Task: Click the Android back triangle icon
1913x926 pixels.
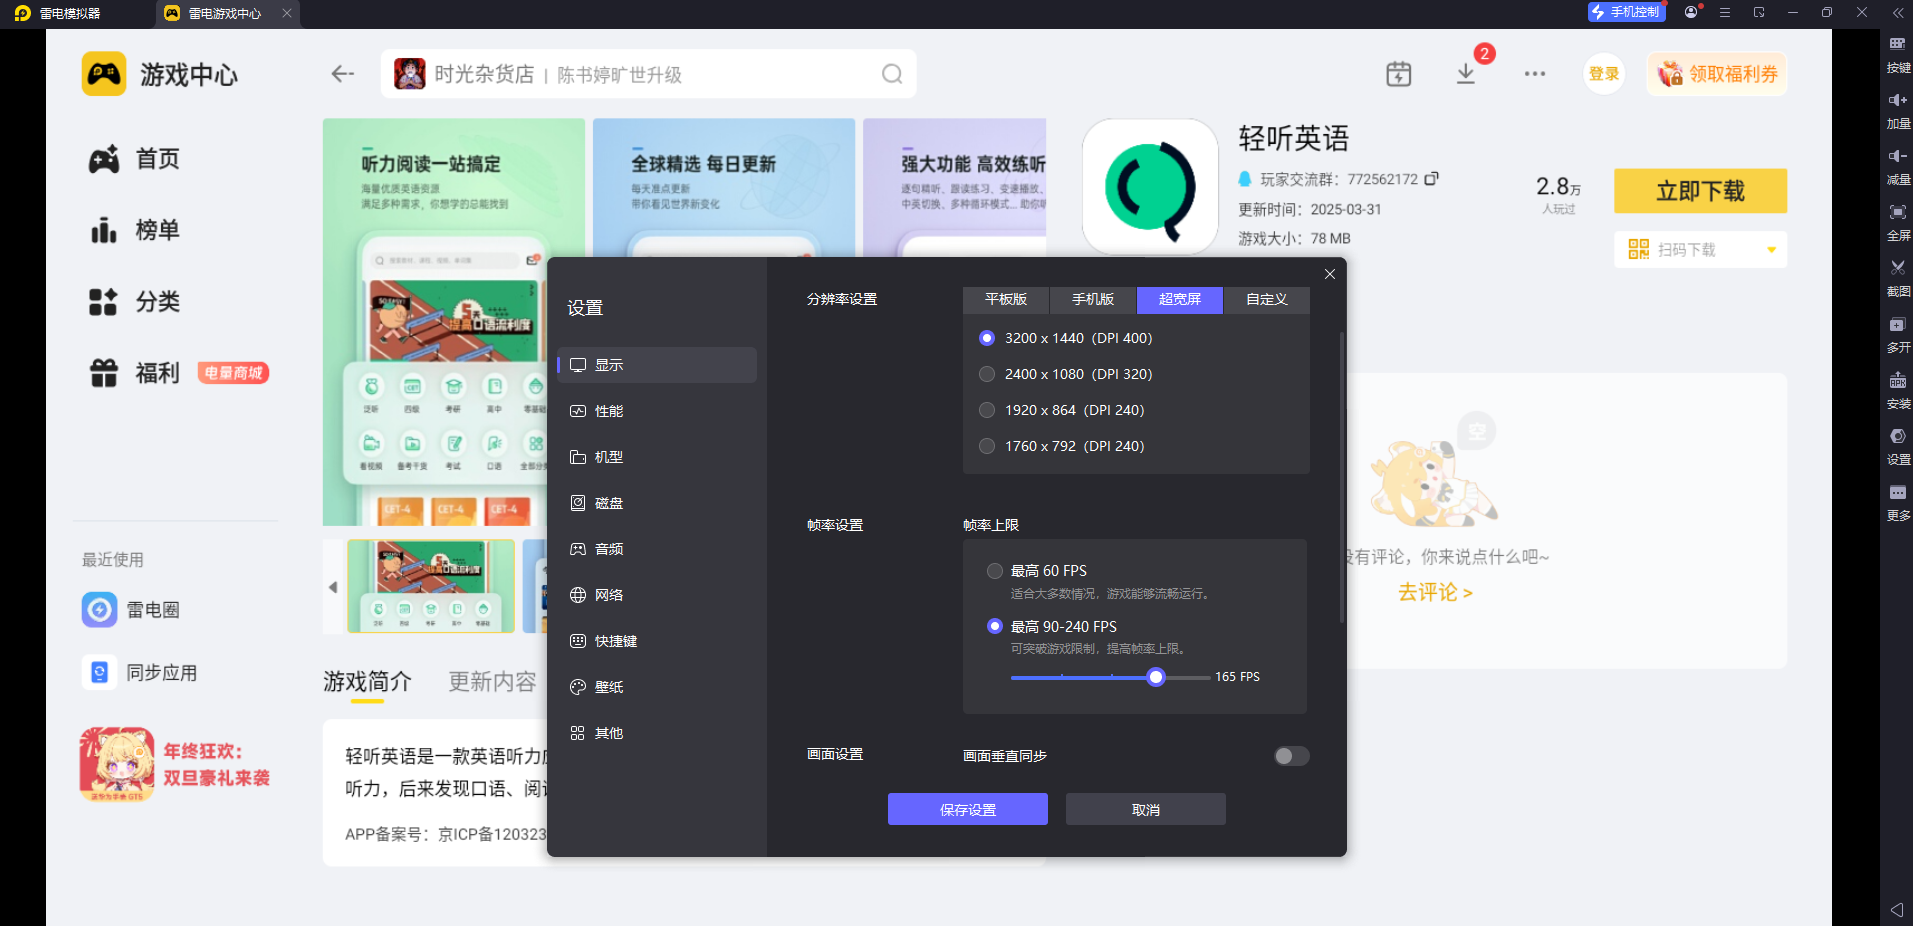Action: [1897, 909]
